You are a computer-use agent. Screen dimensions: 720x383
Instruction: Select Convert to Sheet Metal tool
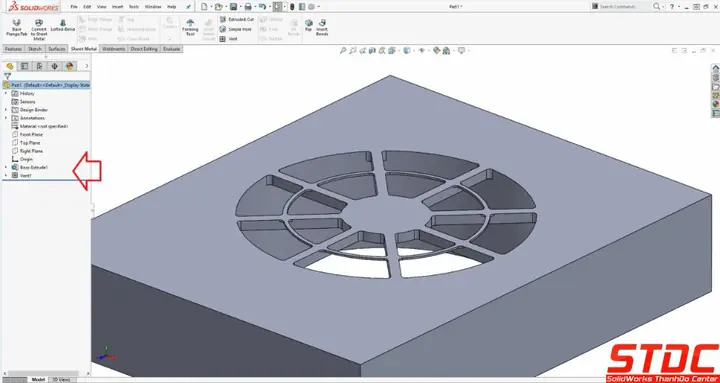(x=39, y=30)
